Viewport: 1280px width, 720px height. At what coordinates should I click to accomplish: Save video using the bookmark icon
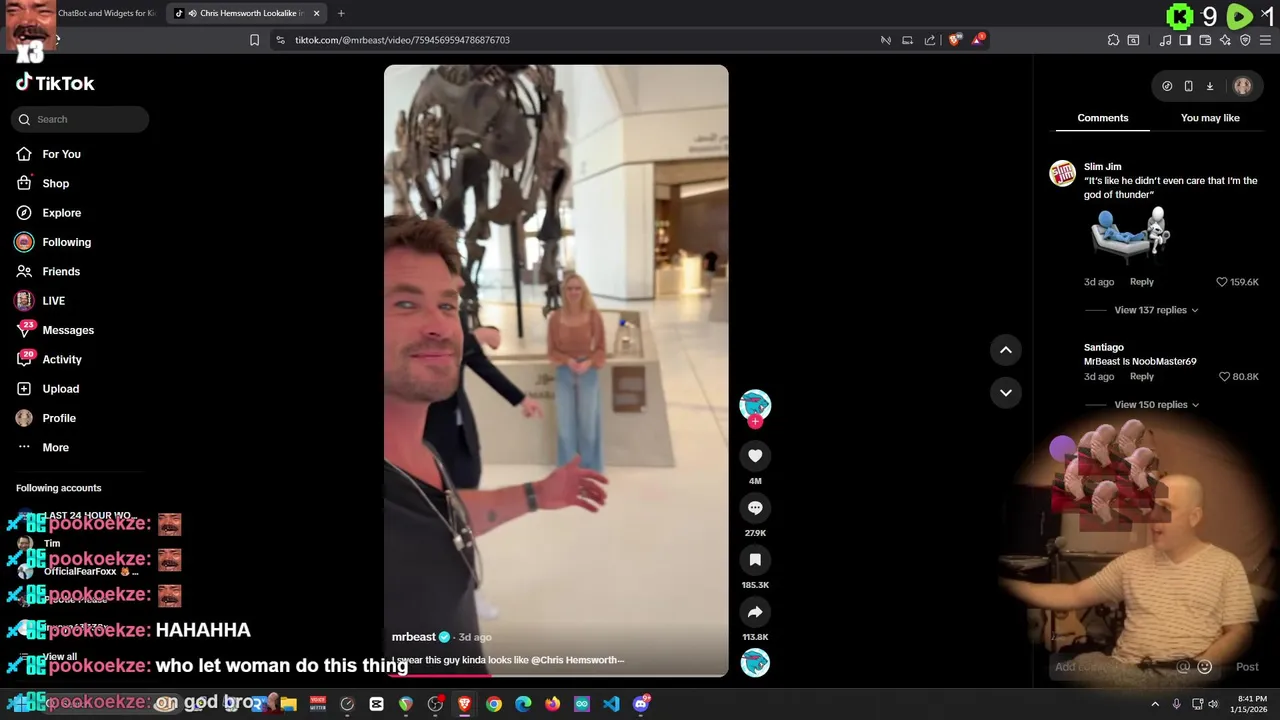pyautogui.click(x=755, y=560)
